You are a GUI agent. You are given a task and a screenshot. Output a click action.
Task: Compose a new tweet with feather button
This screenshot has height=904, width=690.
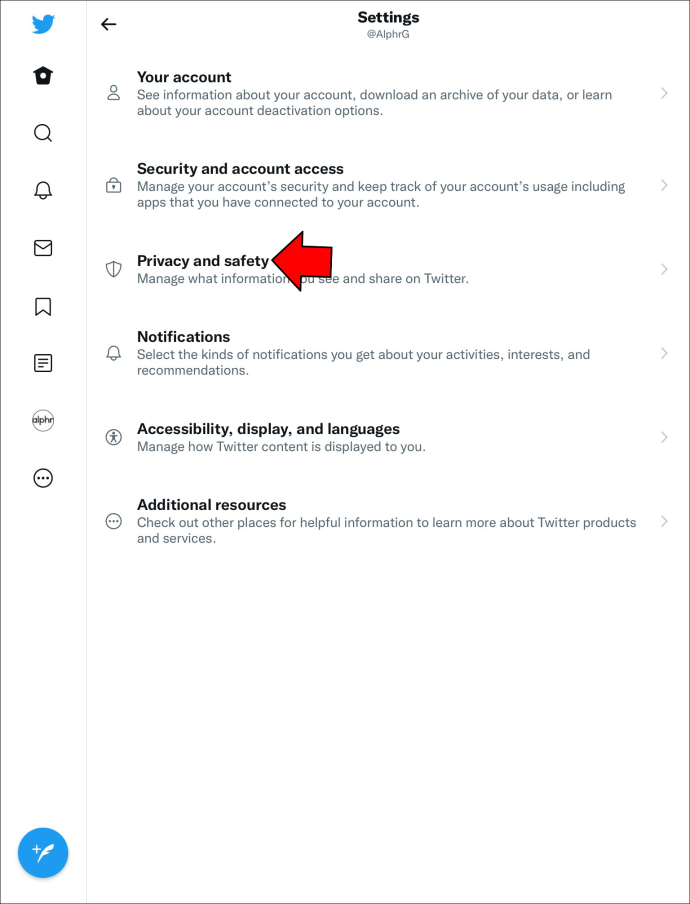click(43, 853)
